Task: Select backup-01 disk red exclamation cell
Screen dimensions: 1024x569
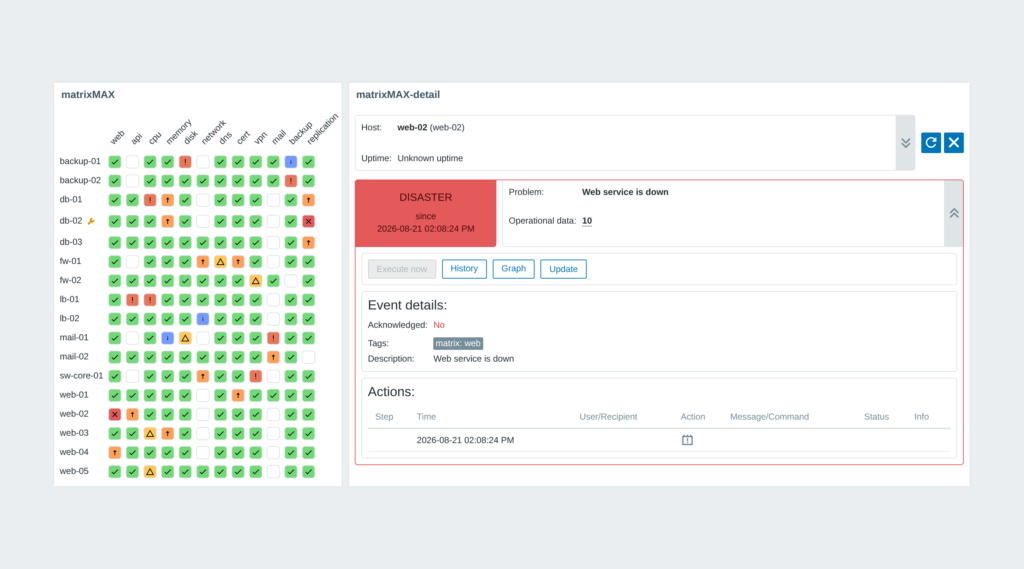Action: coord(185,161)
